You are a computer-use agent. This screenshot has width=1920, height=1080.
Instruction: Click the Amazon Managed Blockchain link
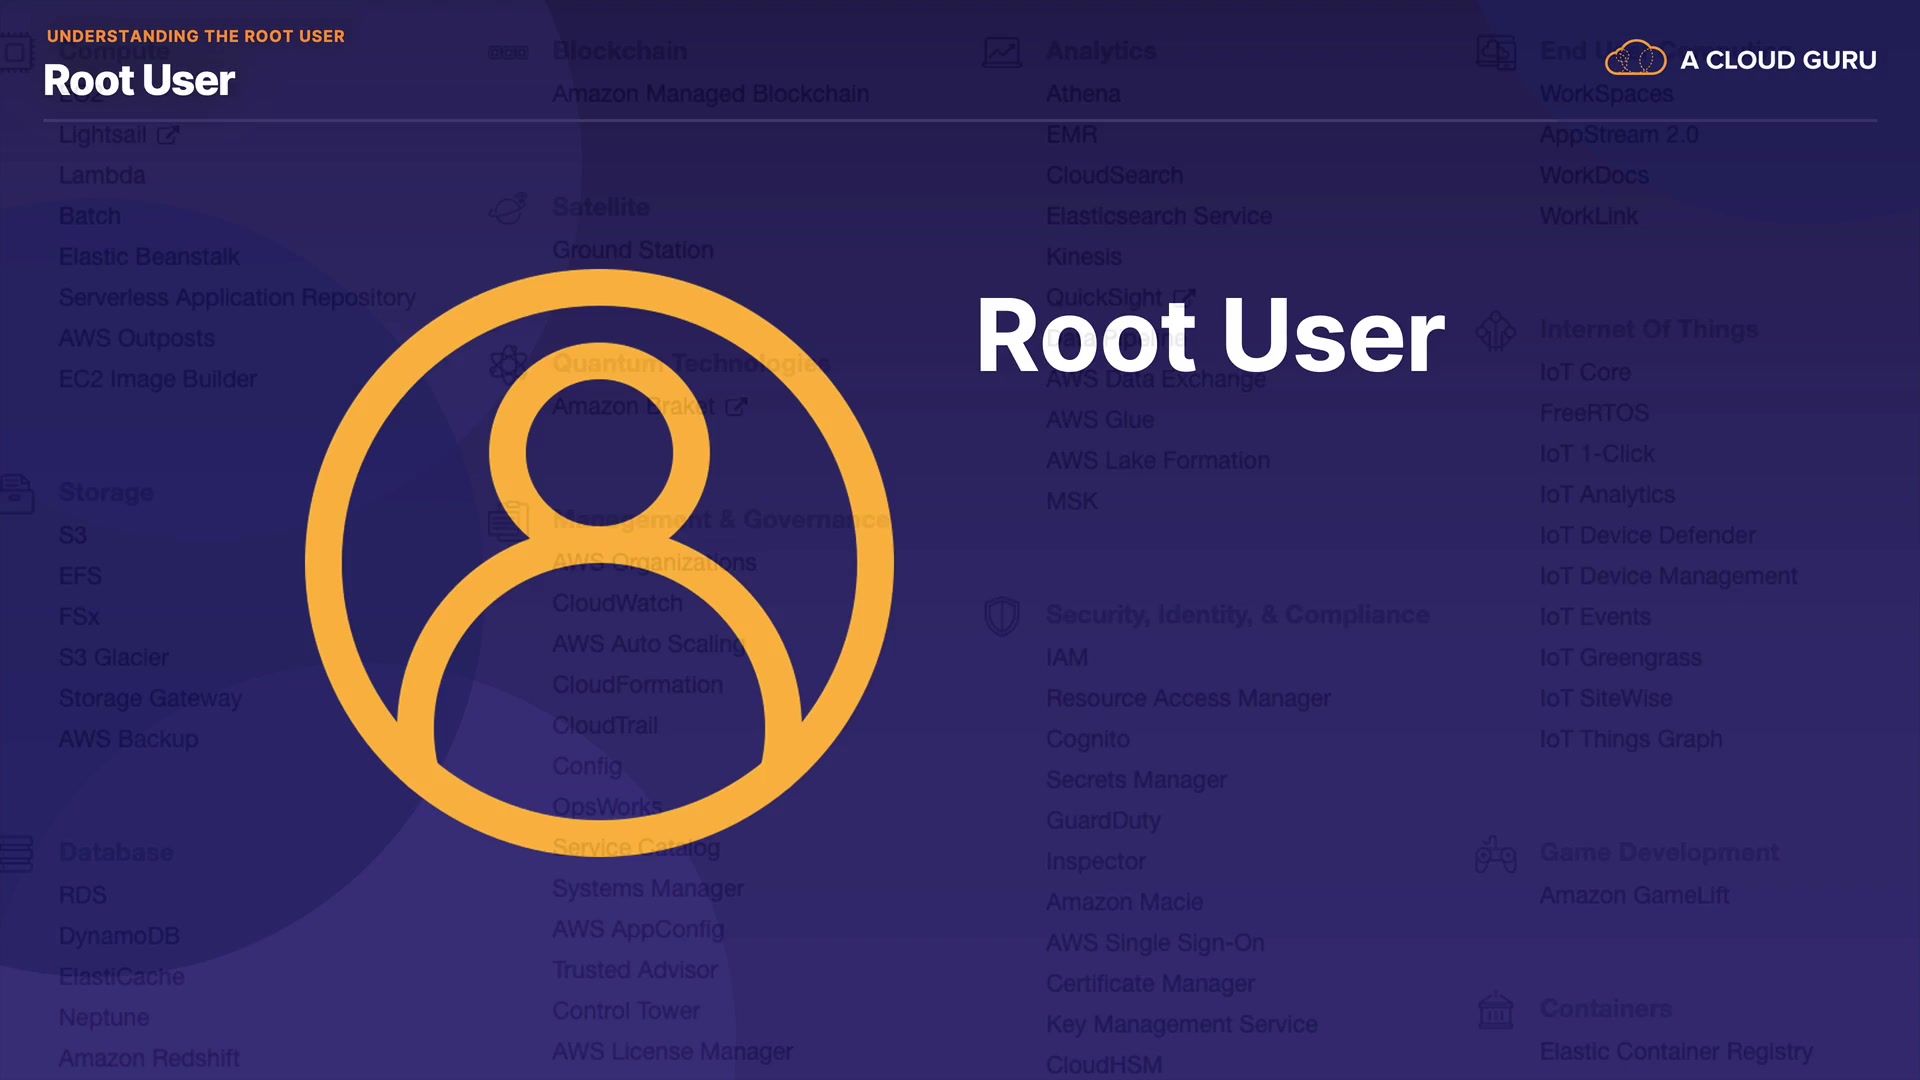click(x=710, y=94)
